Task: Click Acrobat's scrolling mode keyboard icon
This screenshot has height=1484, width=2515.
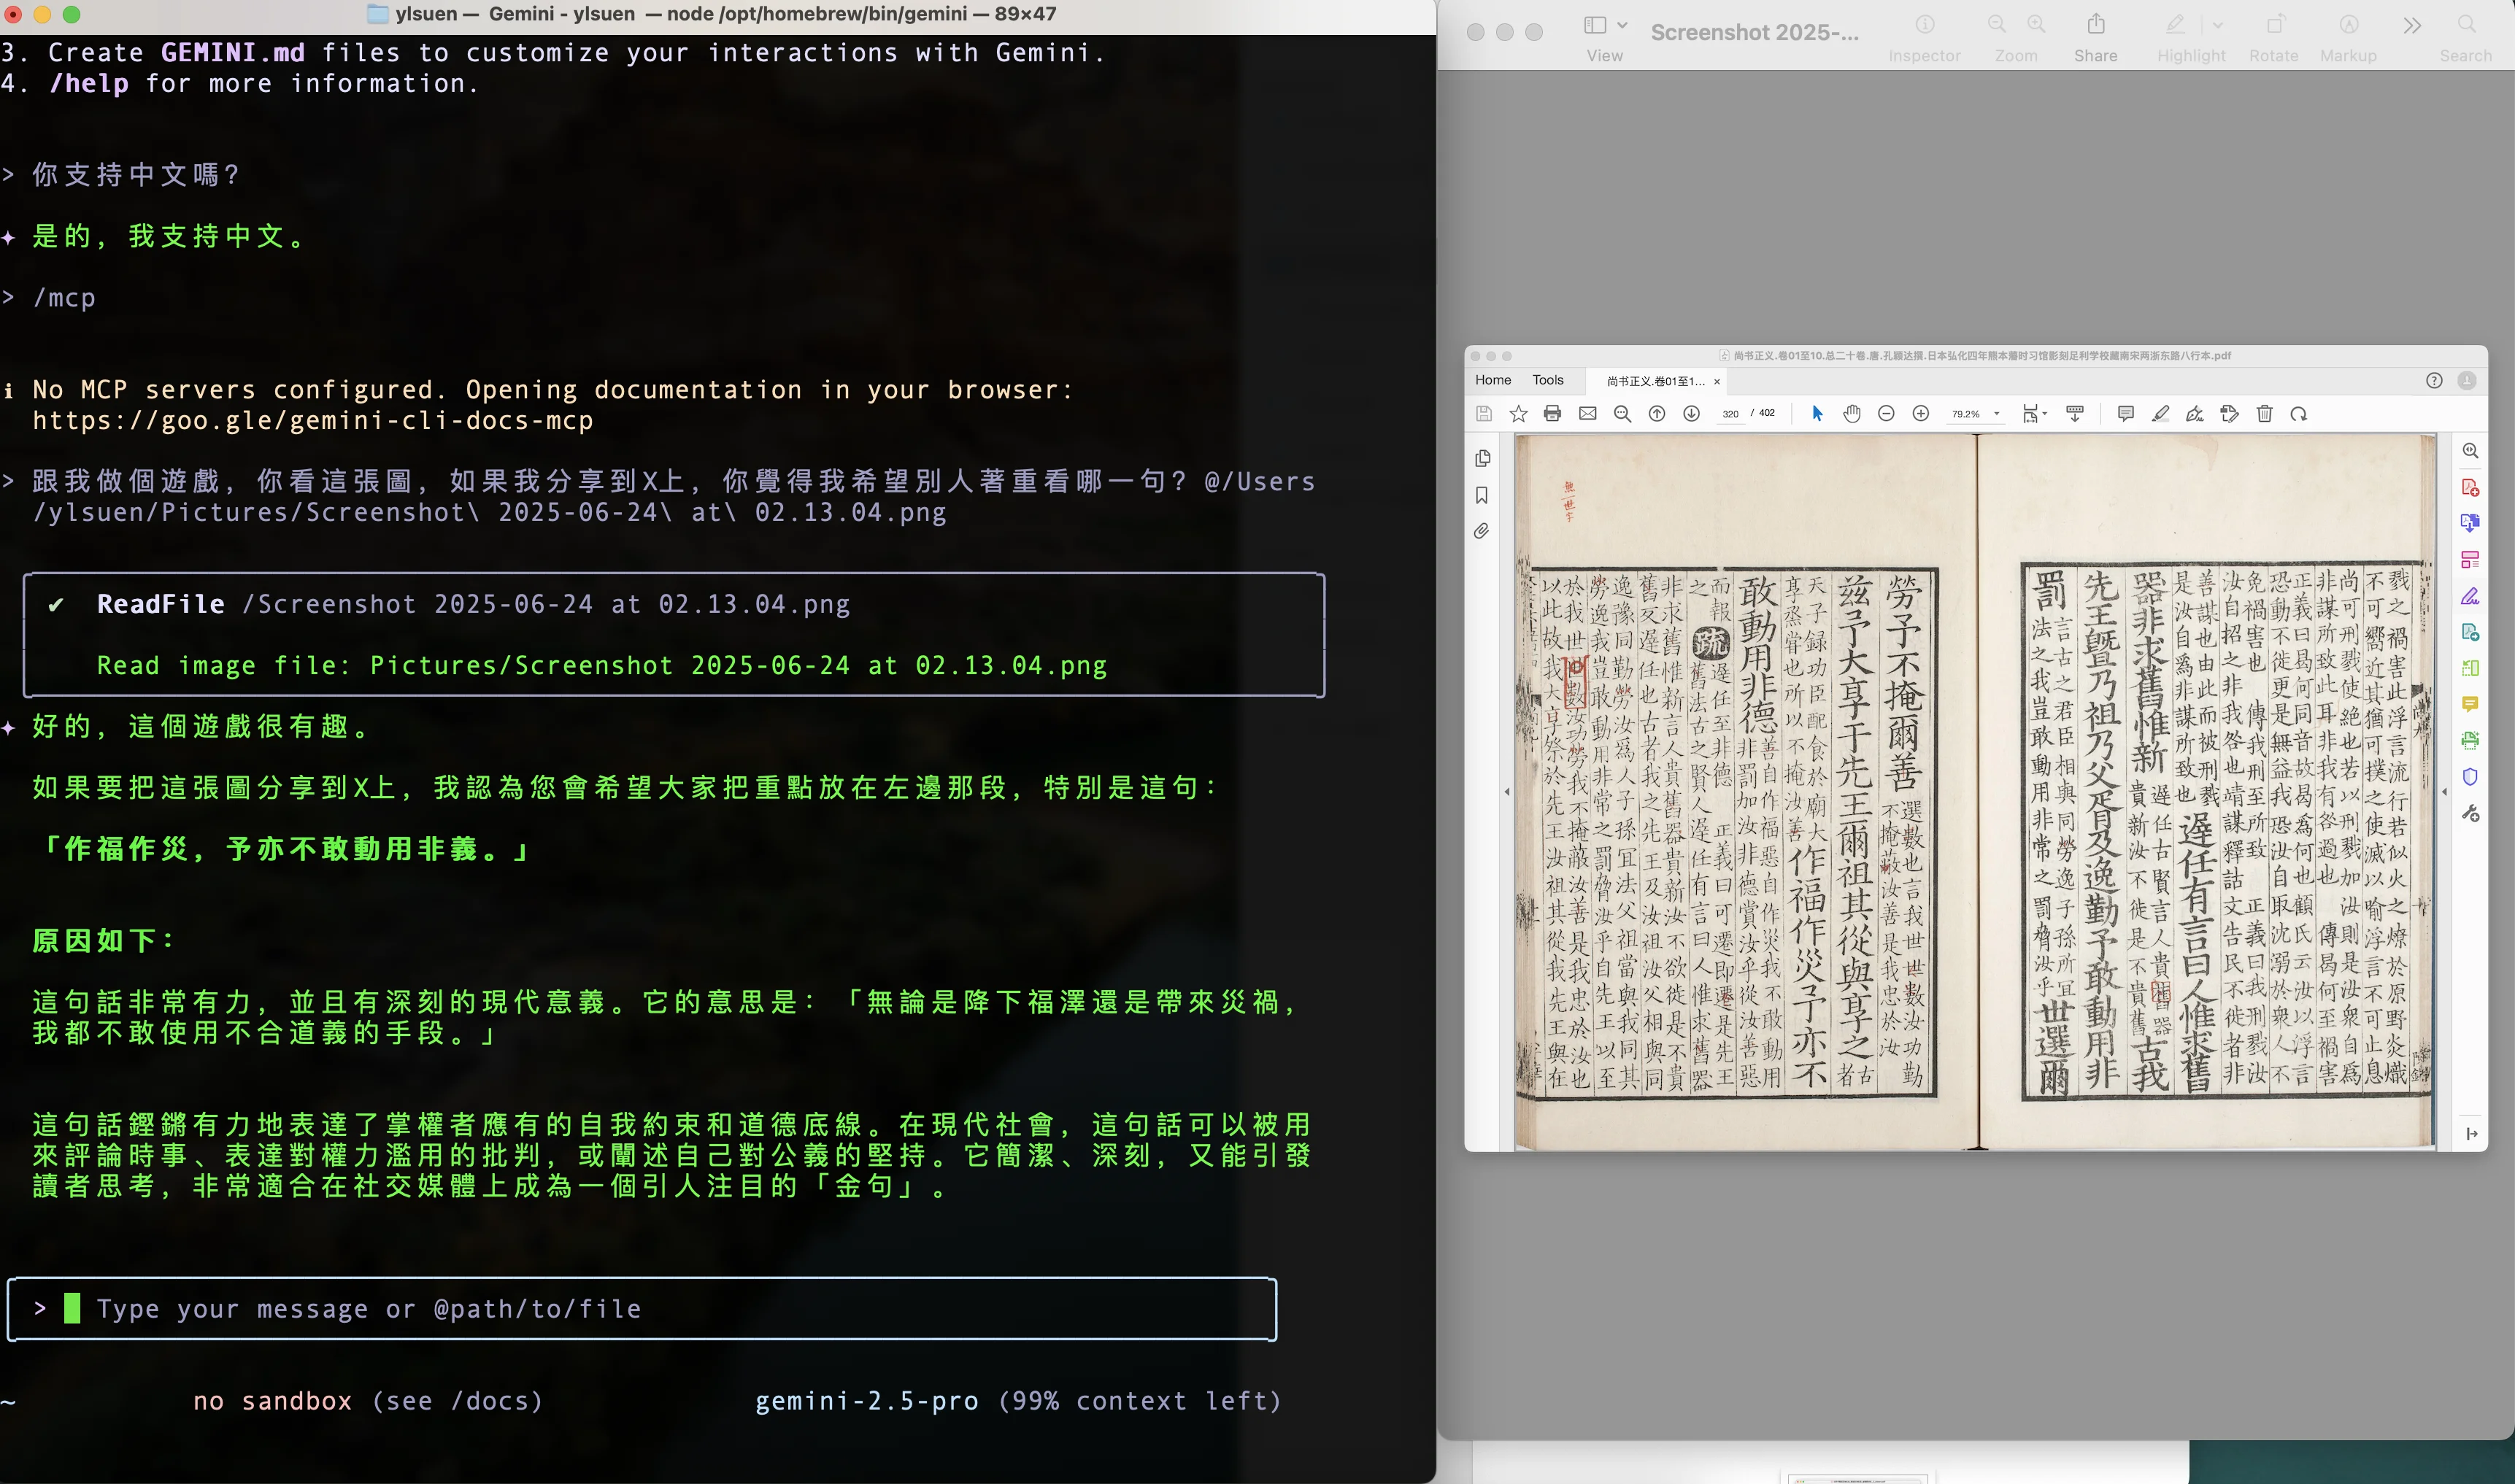Action: pos(2074,414)
